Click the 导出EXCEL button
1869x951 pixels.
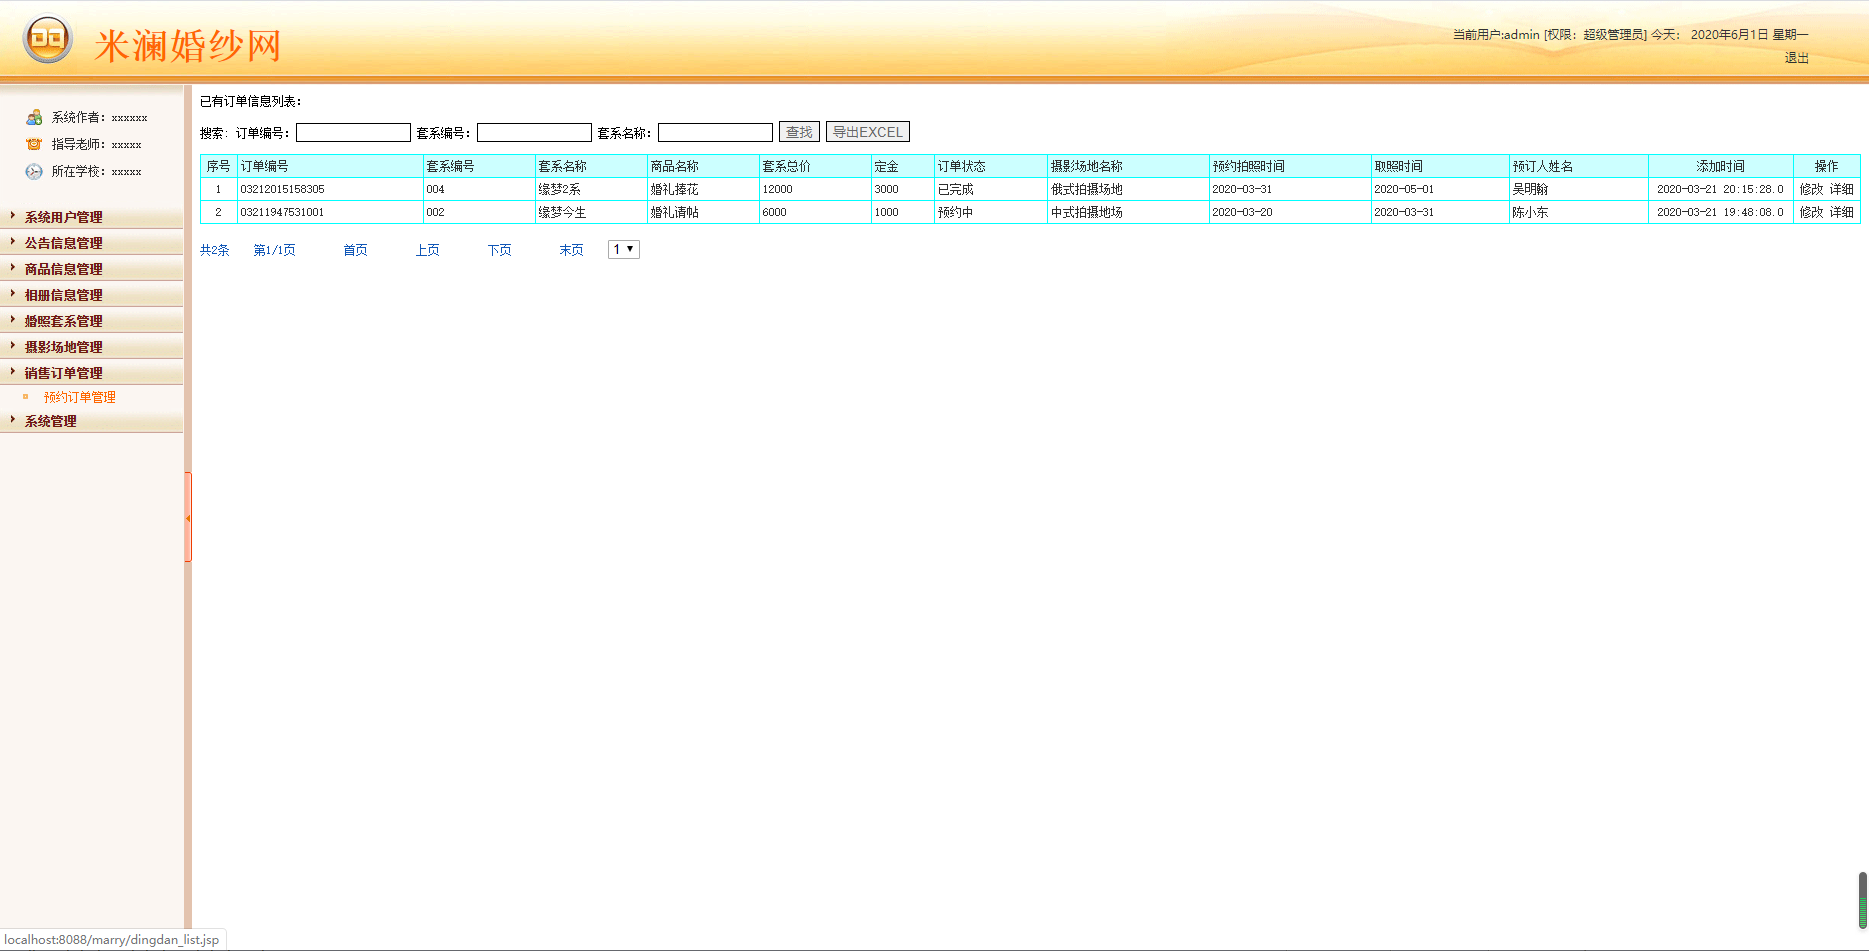point(868,132)
